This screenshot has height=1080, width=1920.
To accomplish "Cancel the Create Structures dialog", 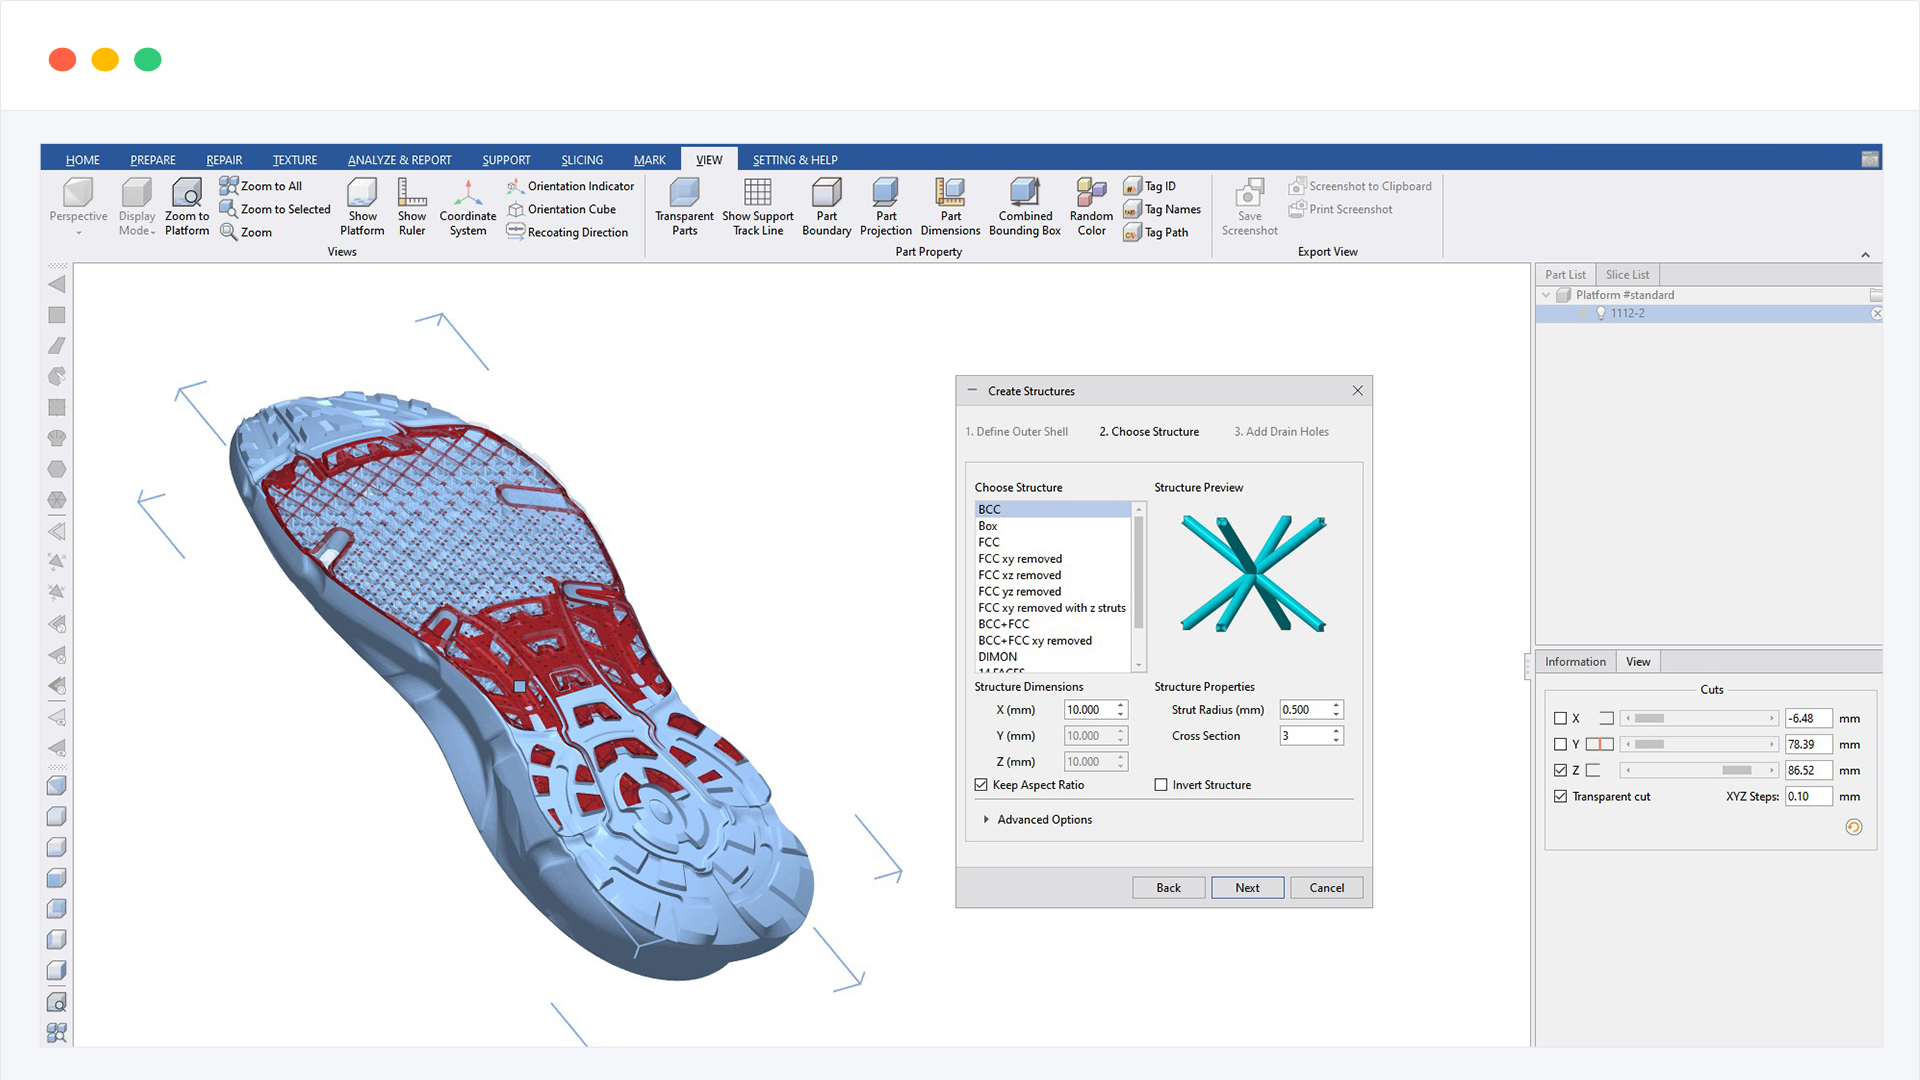I will point(1327,888).
